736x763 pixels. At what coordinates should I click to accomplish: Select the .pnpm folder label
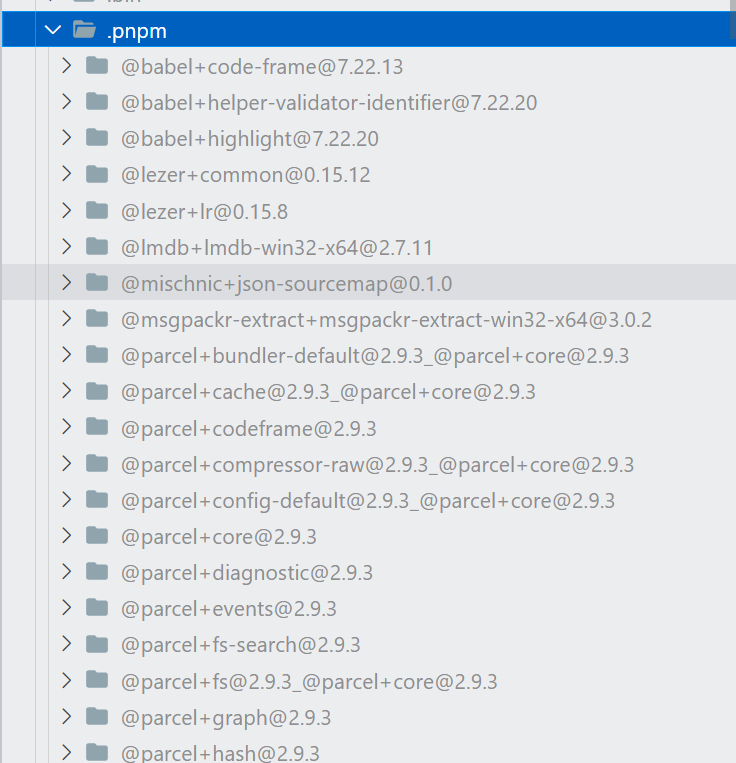pyautogui.click(x=136, y=31)
